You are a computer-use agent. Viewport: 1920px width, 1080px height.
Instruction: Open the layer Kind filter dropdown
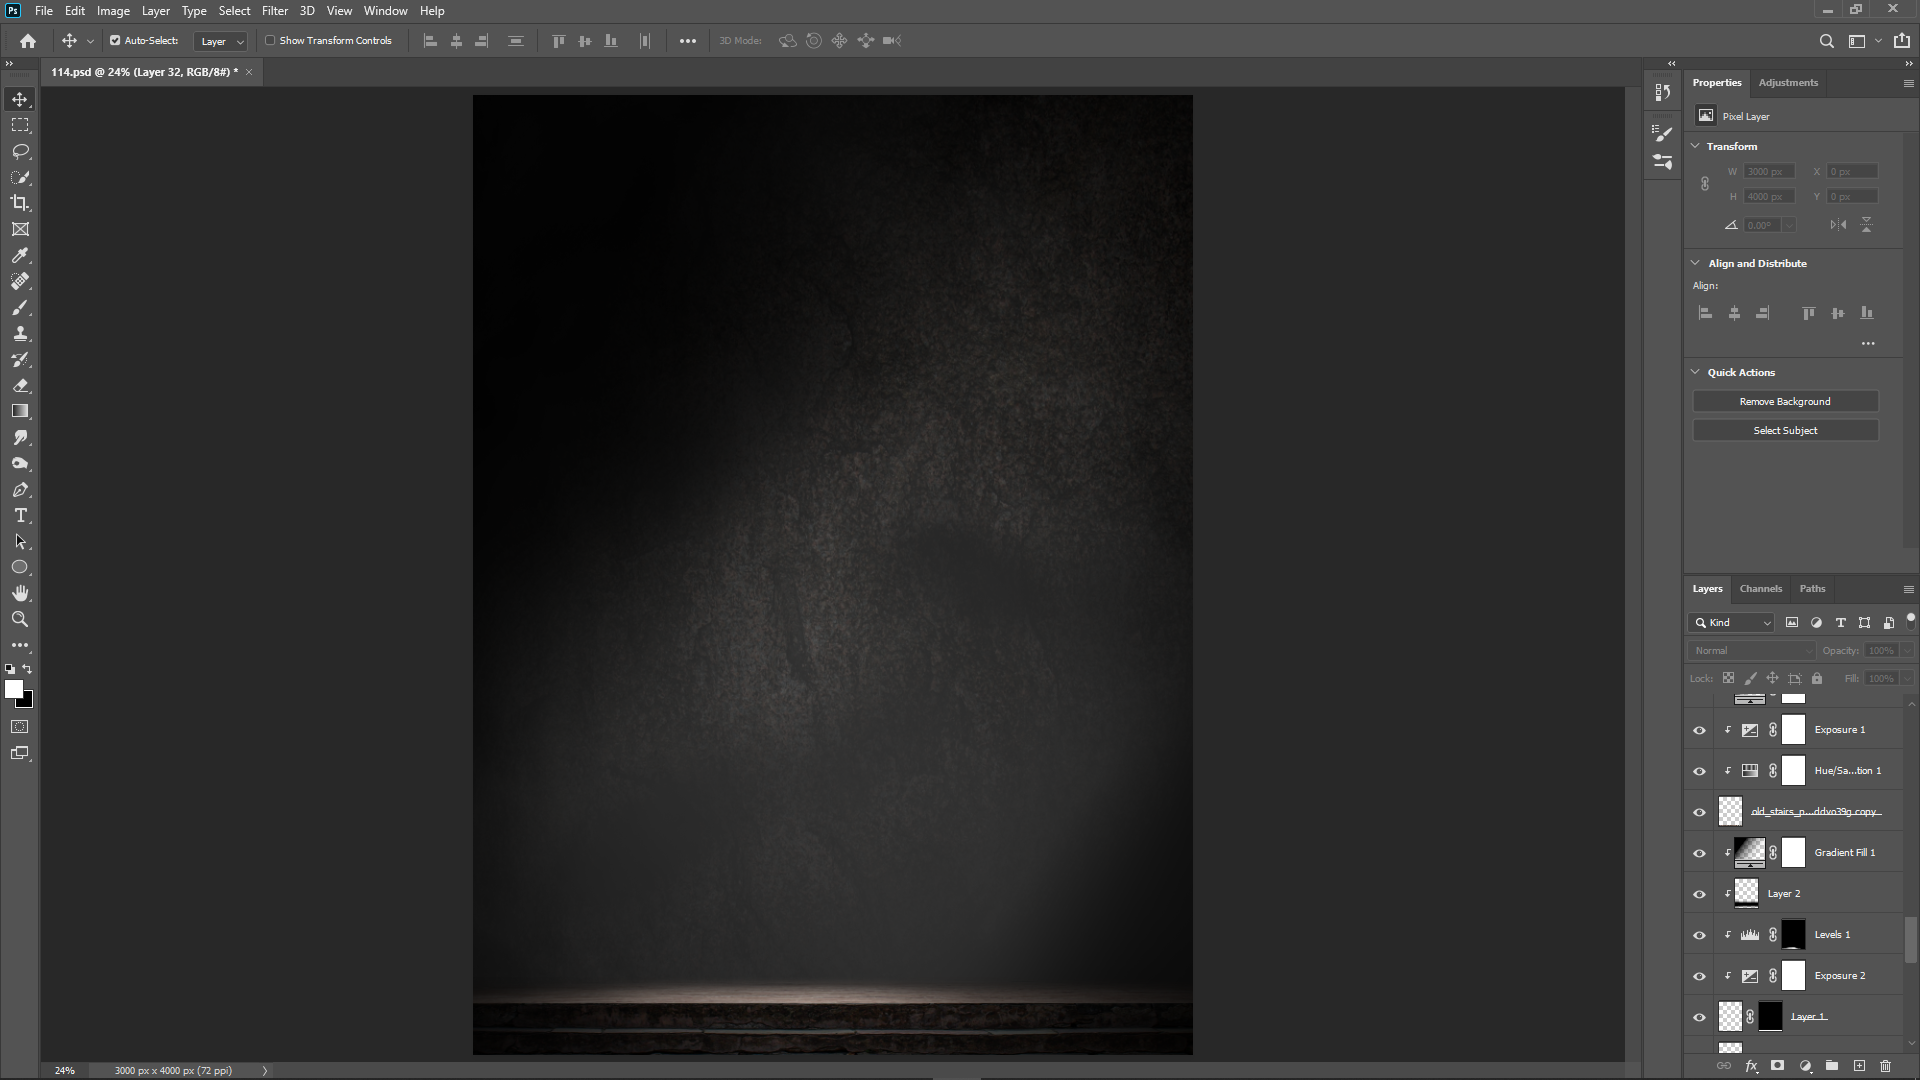tap(1731, 622)
